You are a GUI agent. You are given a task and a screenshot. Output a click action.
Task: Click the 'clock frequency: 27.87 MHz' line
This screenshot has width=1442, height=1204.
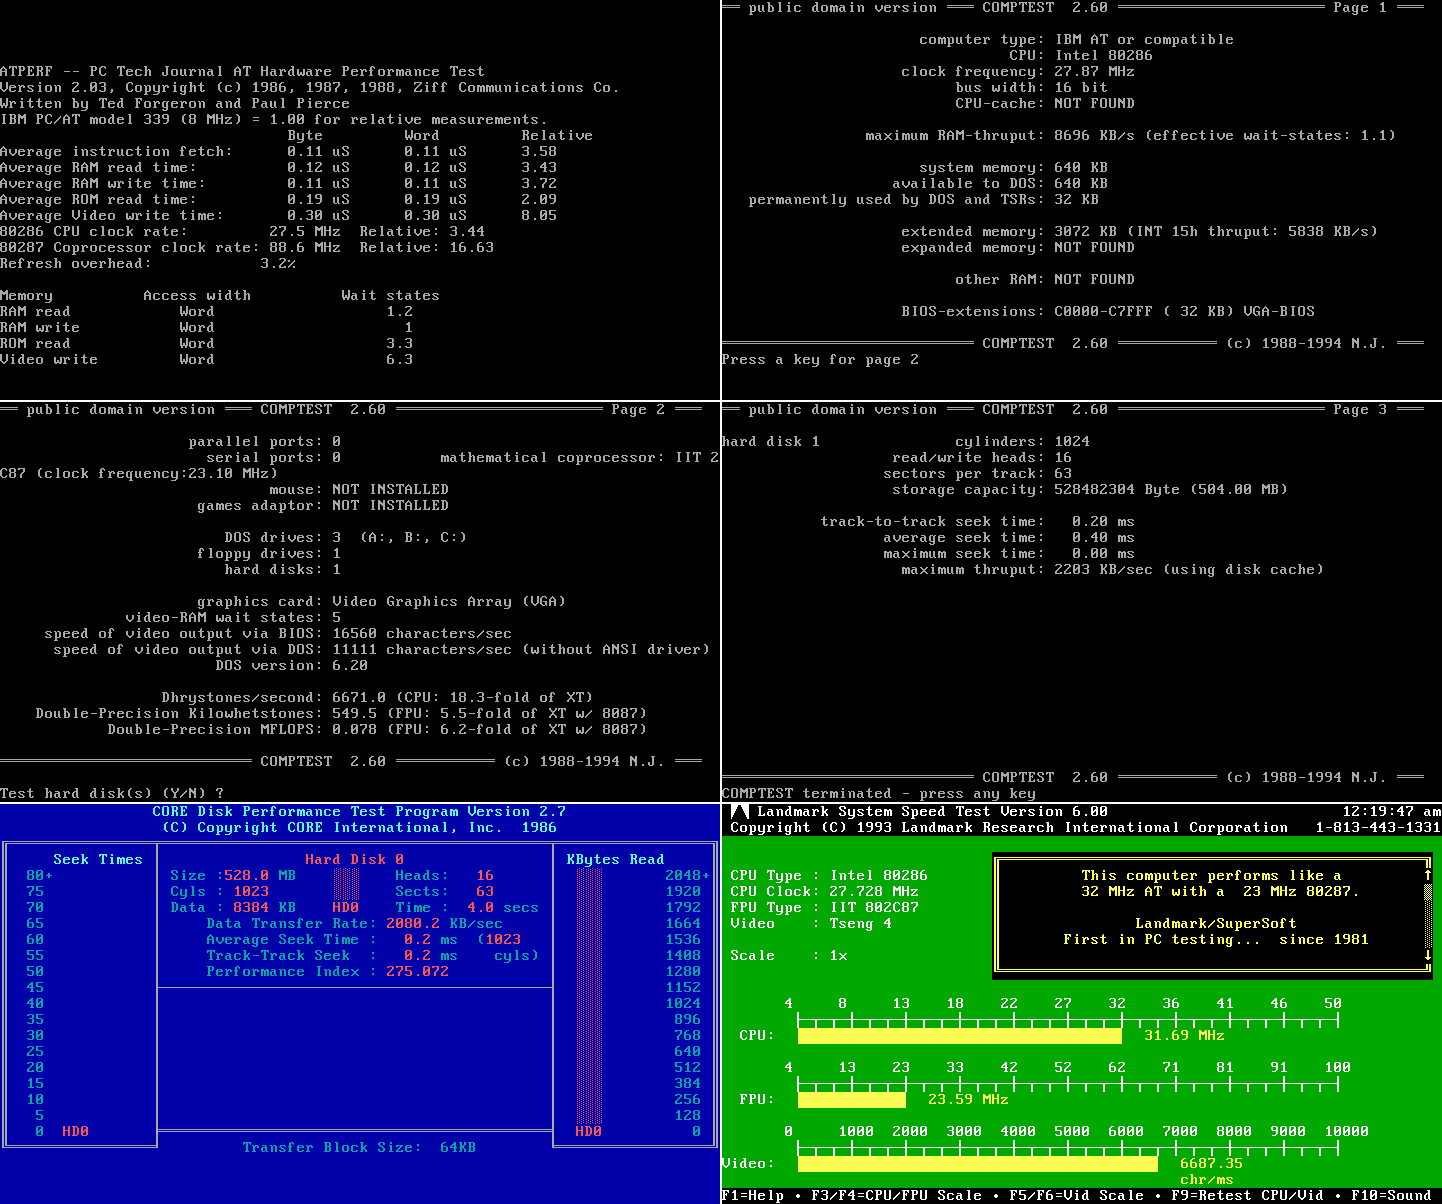click(1018, 71)
